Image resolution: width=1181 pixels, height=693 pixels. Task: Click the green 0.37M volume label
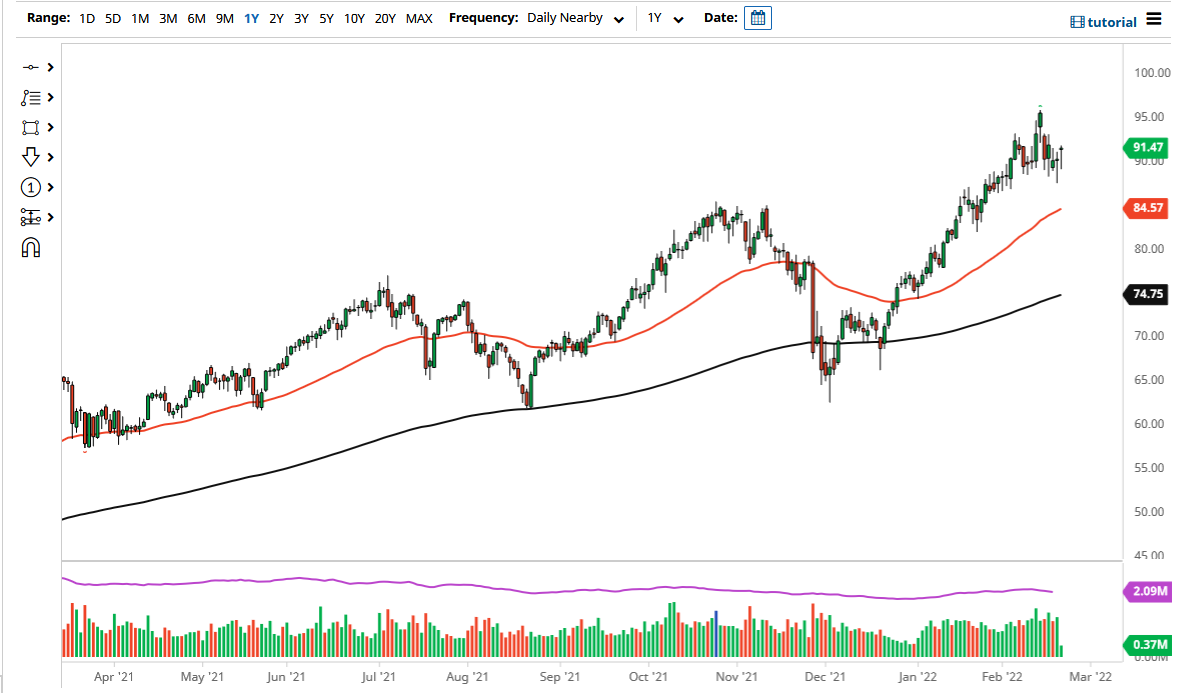coord(1147,644)
